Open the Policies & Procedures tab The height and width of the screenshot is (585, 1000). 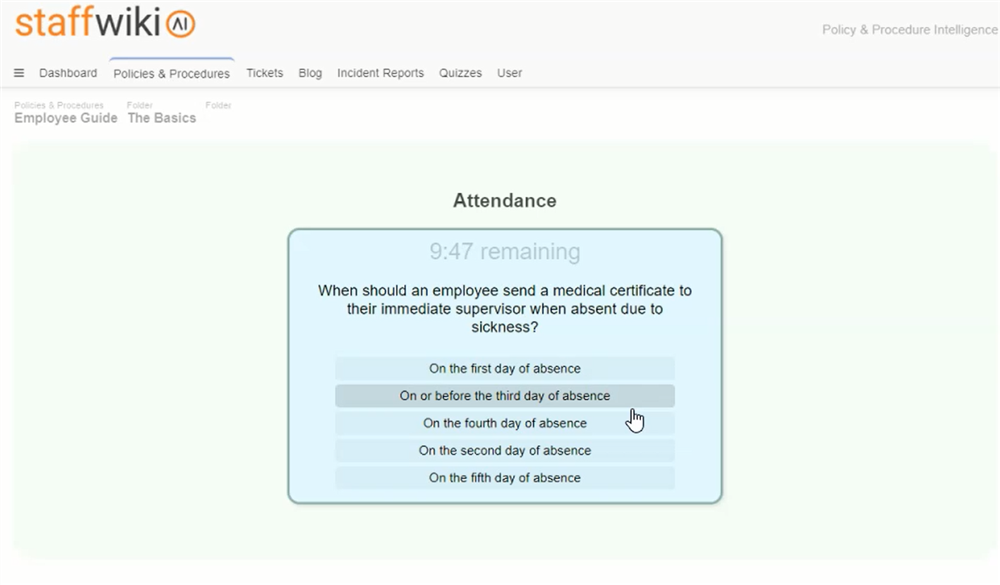click(171, 74)
